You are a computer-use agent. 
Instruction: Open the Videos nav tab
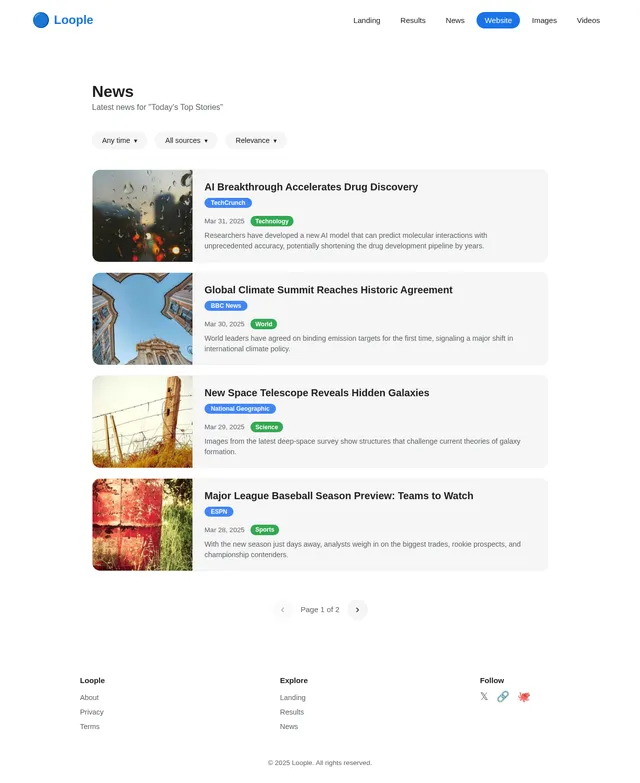(588, 20)
